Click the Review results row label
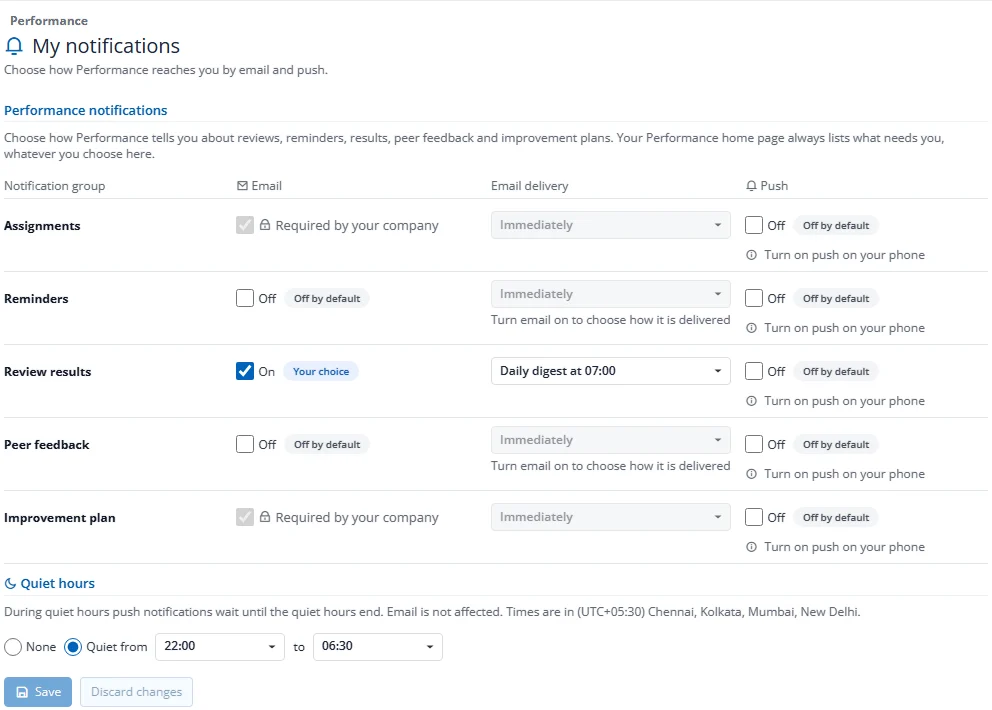992x710 pixels. pyautogui.click(x=47, y=371)
